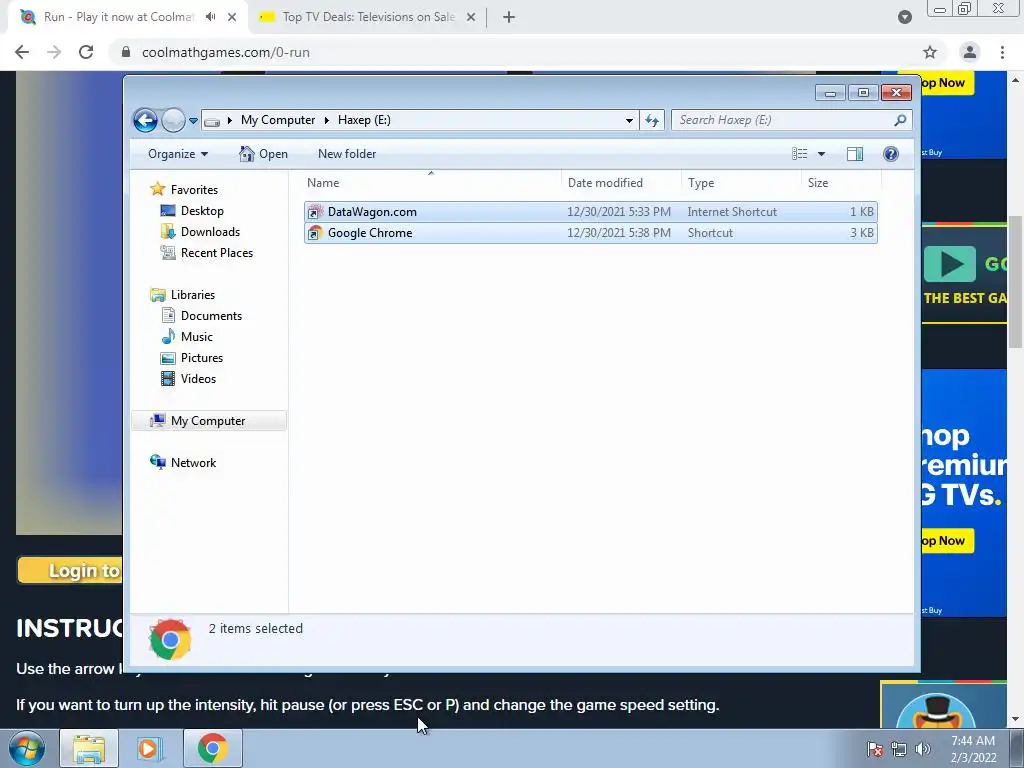
Task: Open Action Center flag in system tray
Action: (875, 749)
